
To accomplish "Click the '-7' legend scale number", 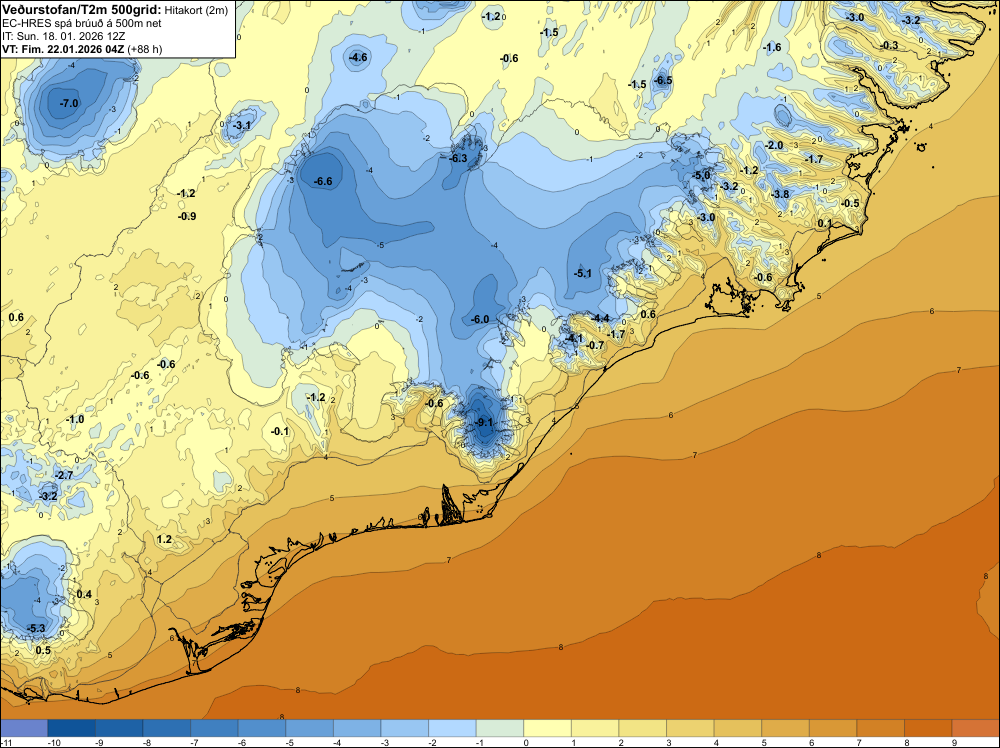I will 197,742.
